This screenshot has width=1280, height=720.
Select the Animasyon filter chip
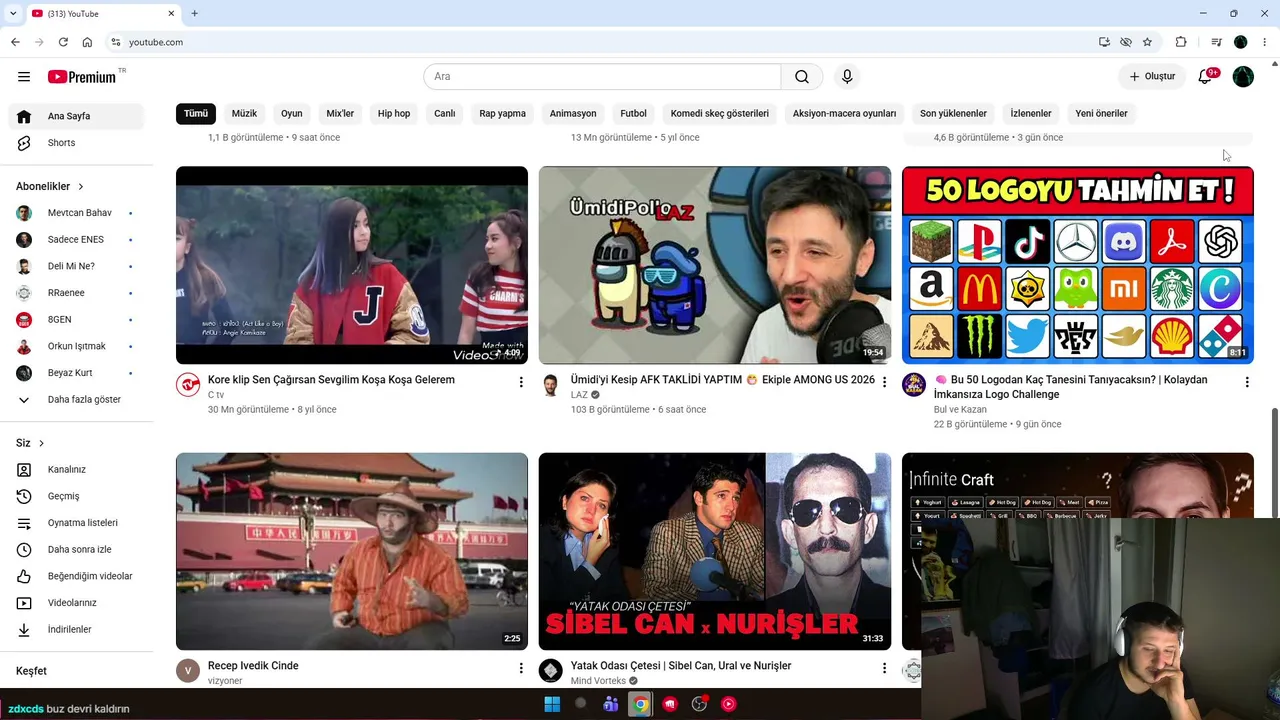(573, 113)
